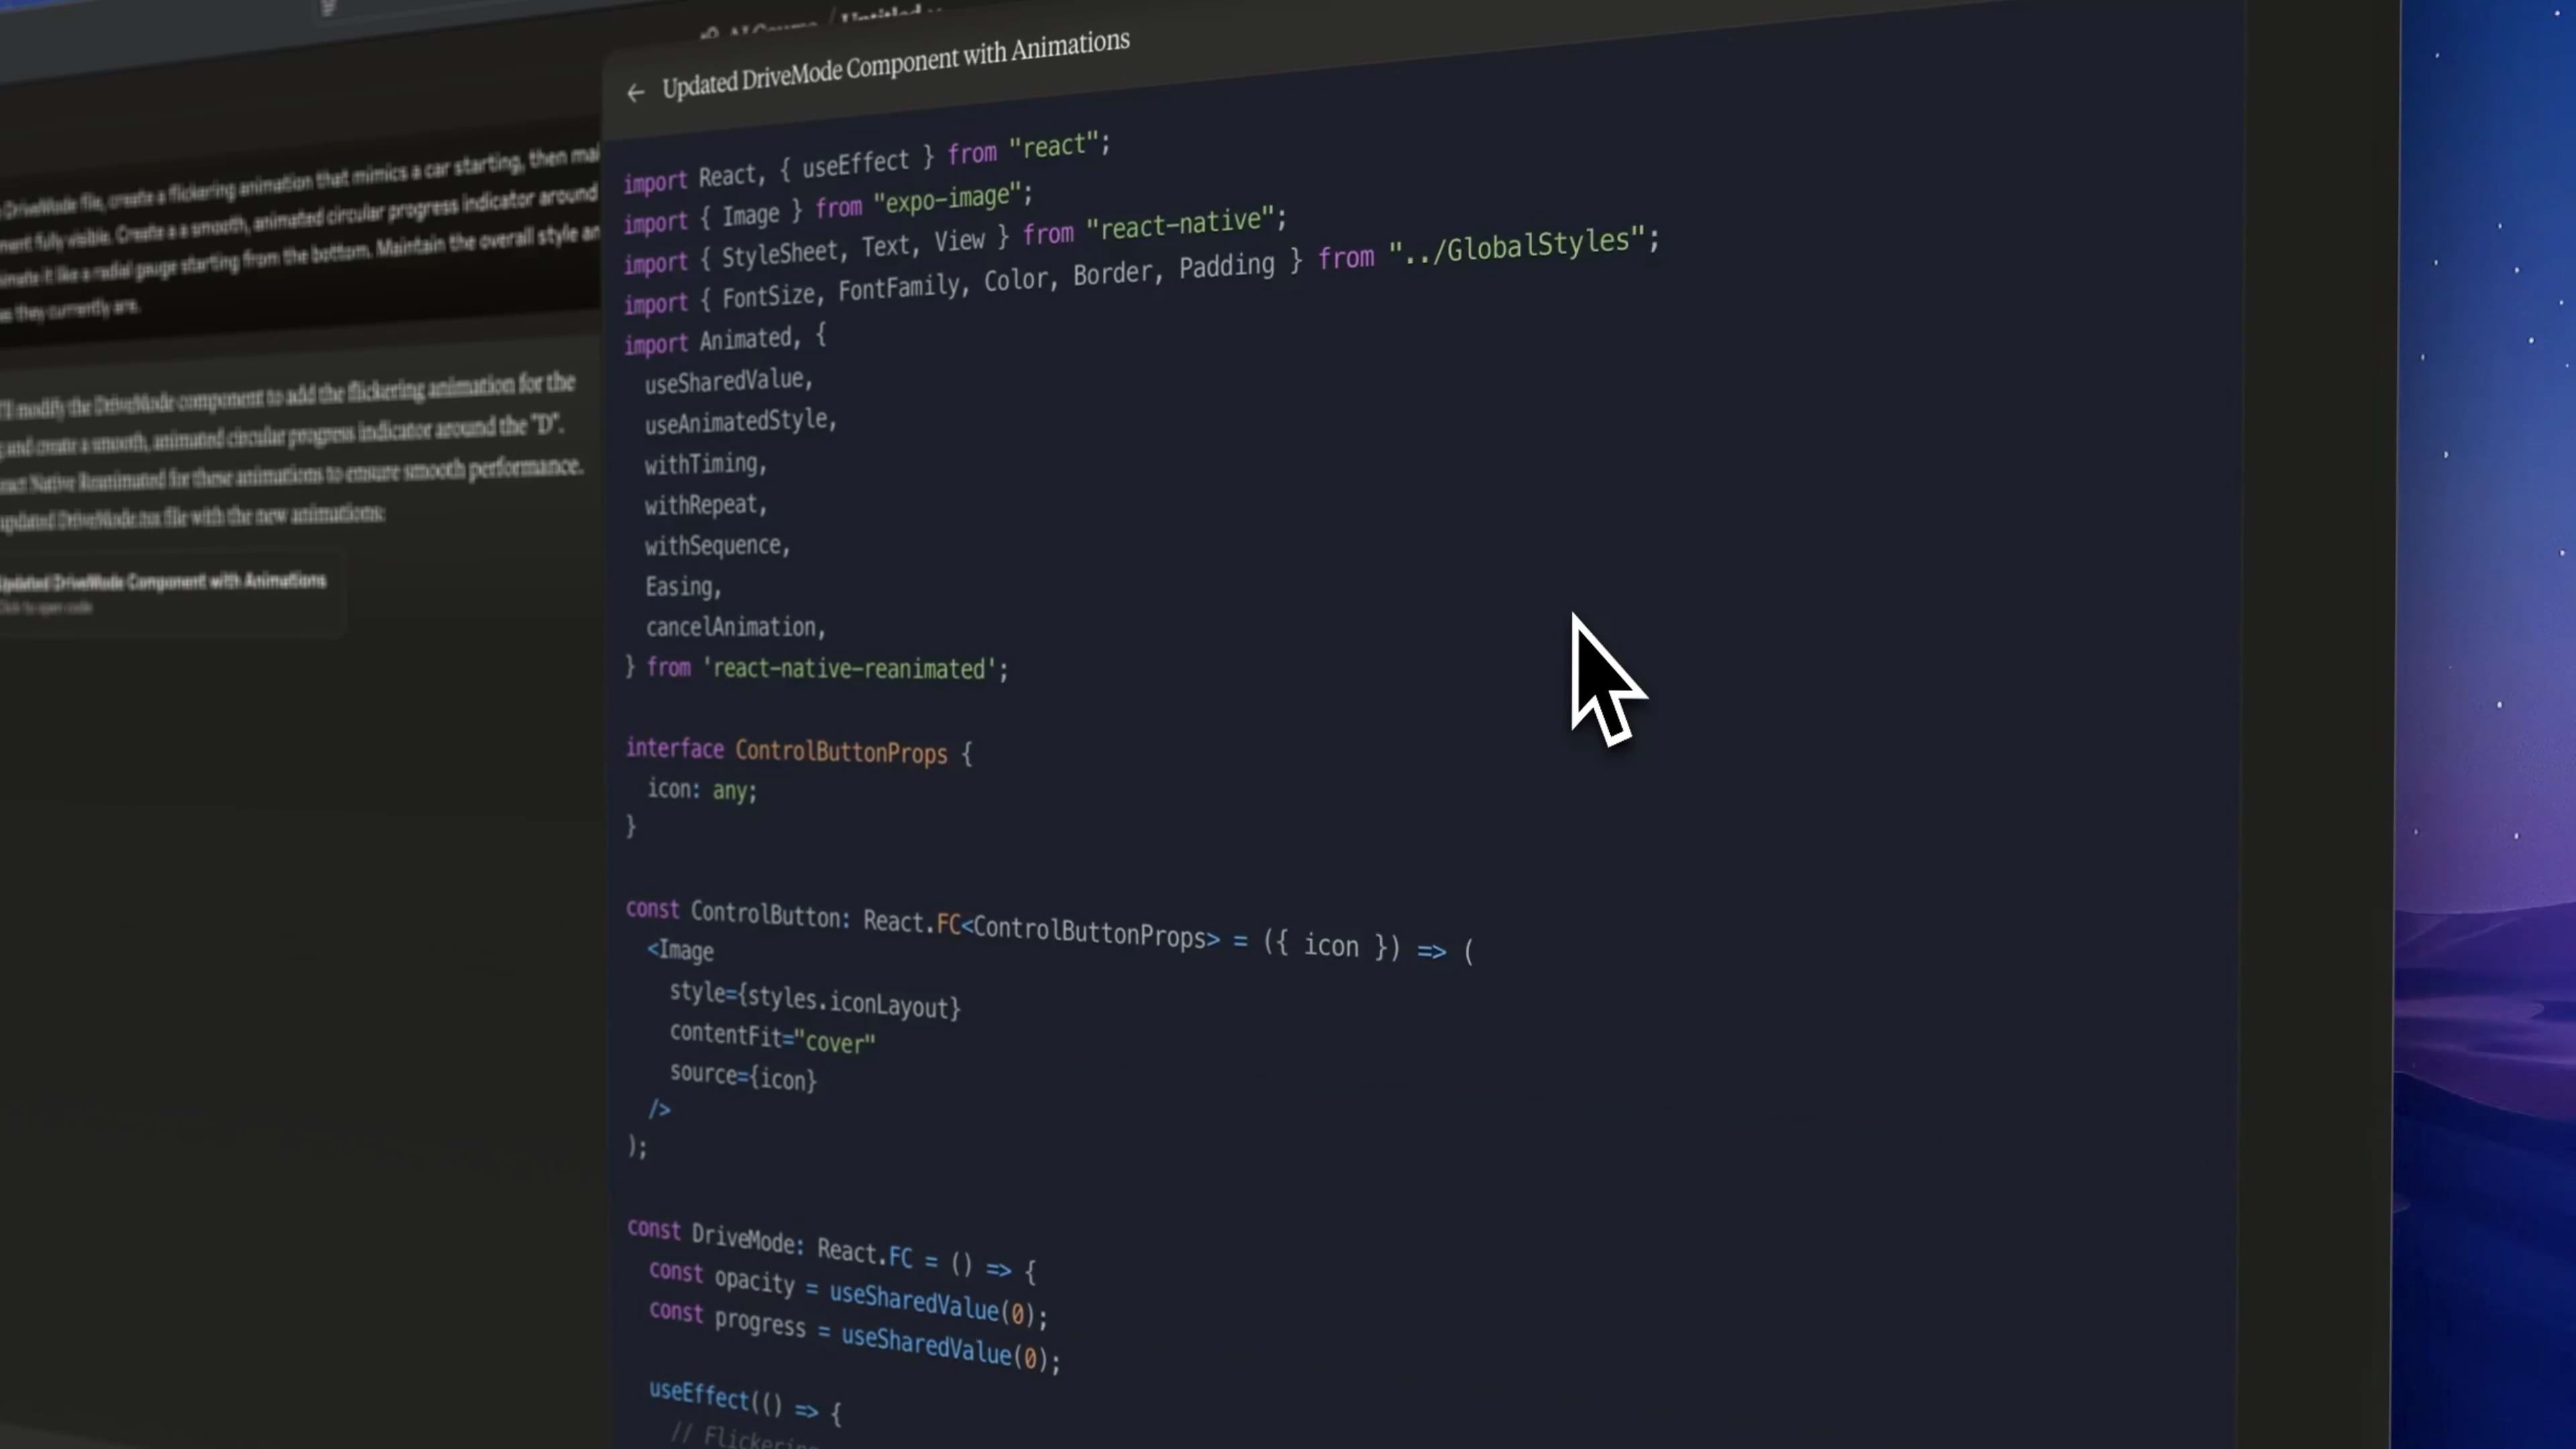Click the 'const progress = useSharedValue(0);' line
This screenshot has width=2576, height=1449.
[x=854, y=1336]
